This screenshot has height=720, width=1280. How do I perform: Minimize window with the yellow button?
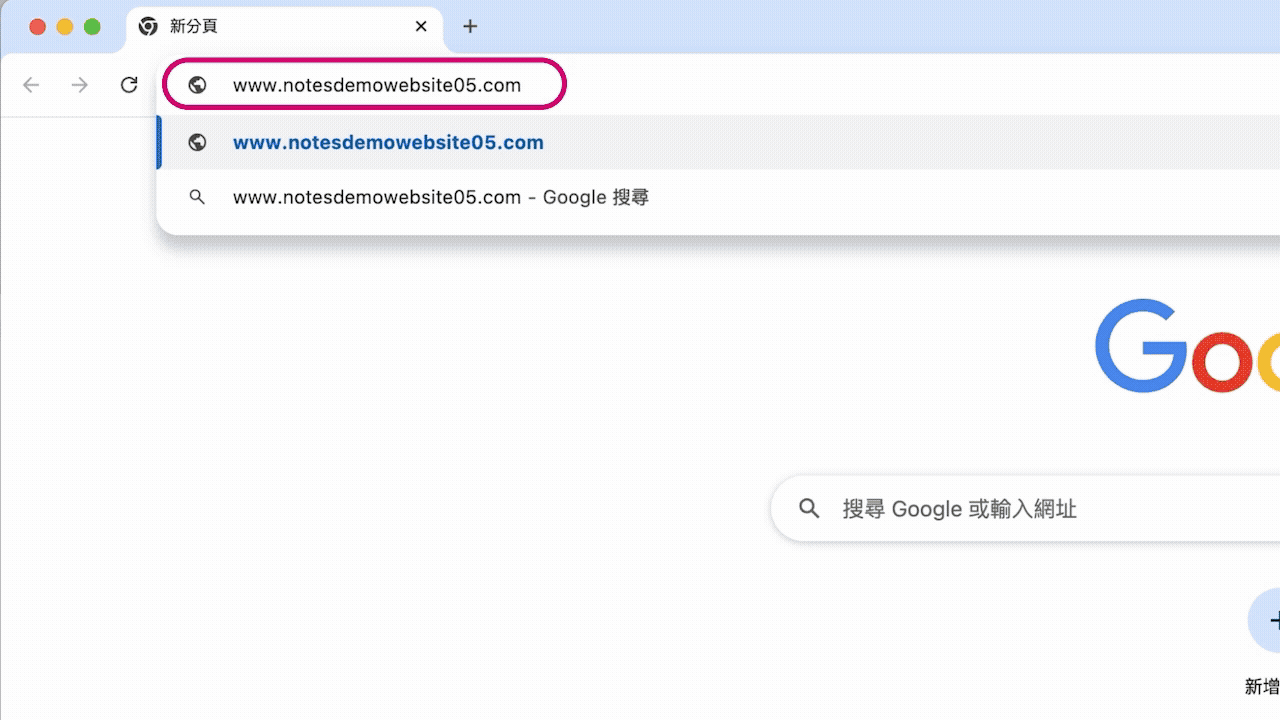(65, 27)
